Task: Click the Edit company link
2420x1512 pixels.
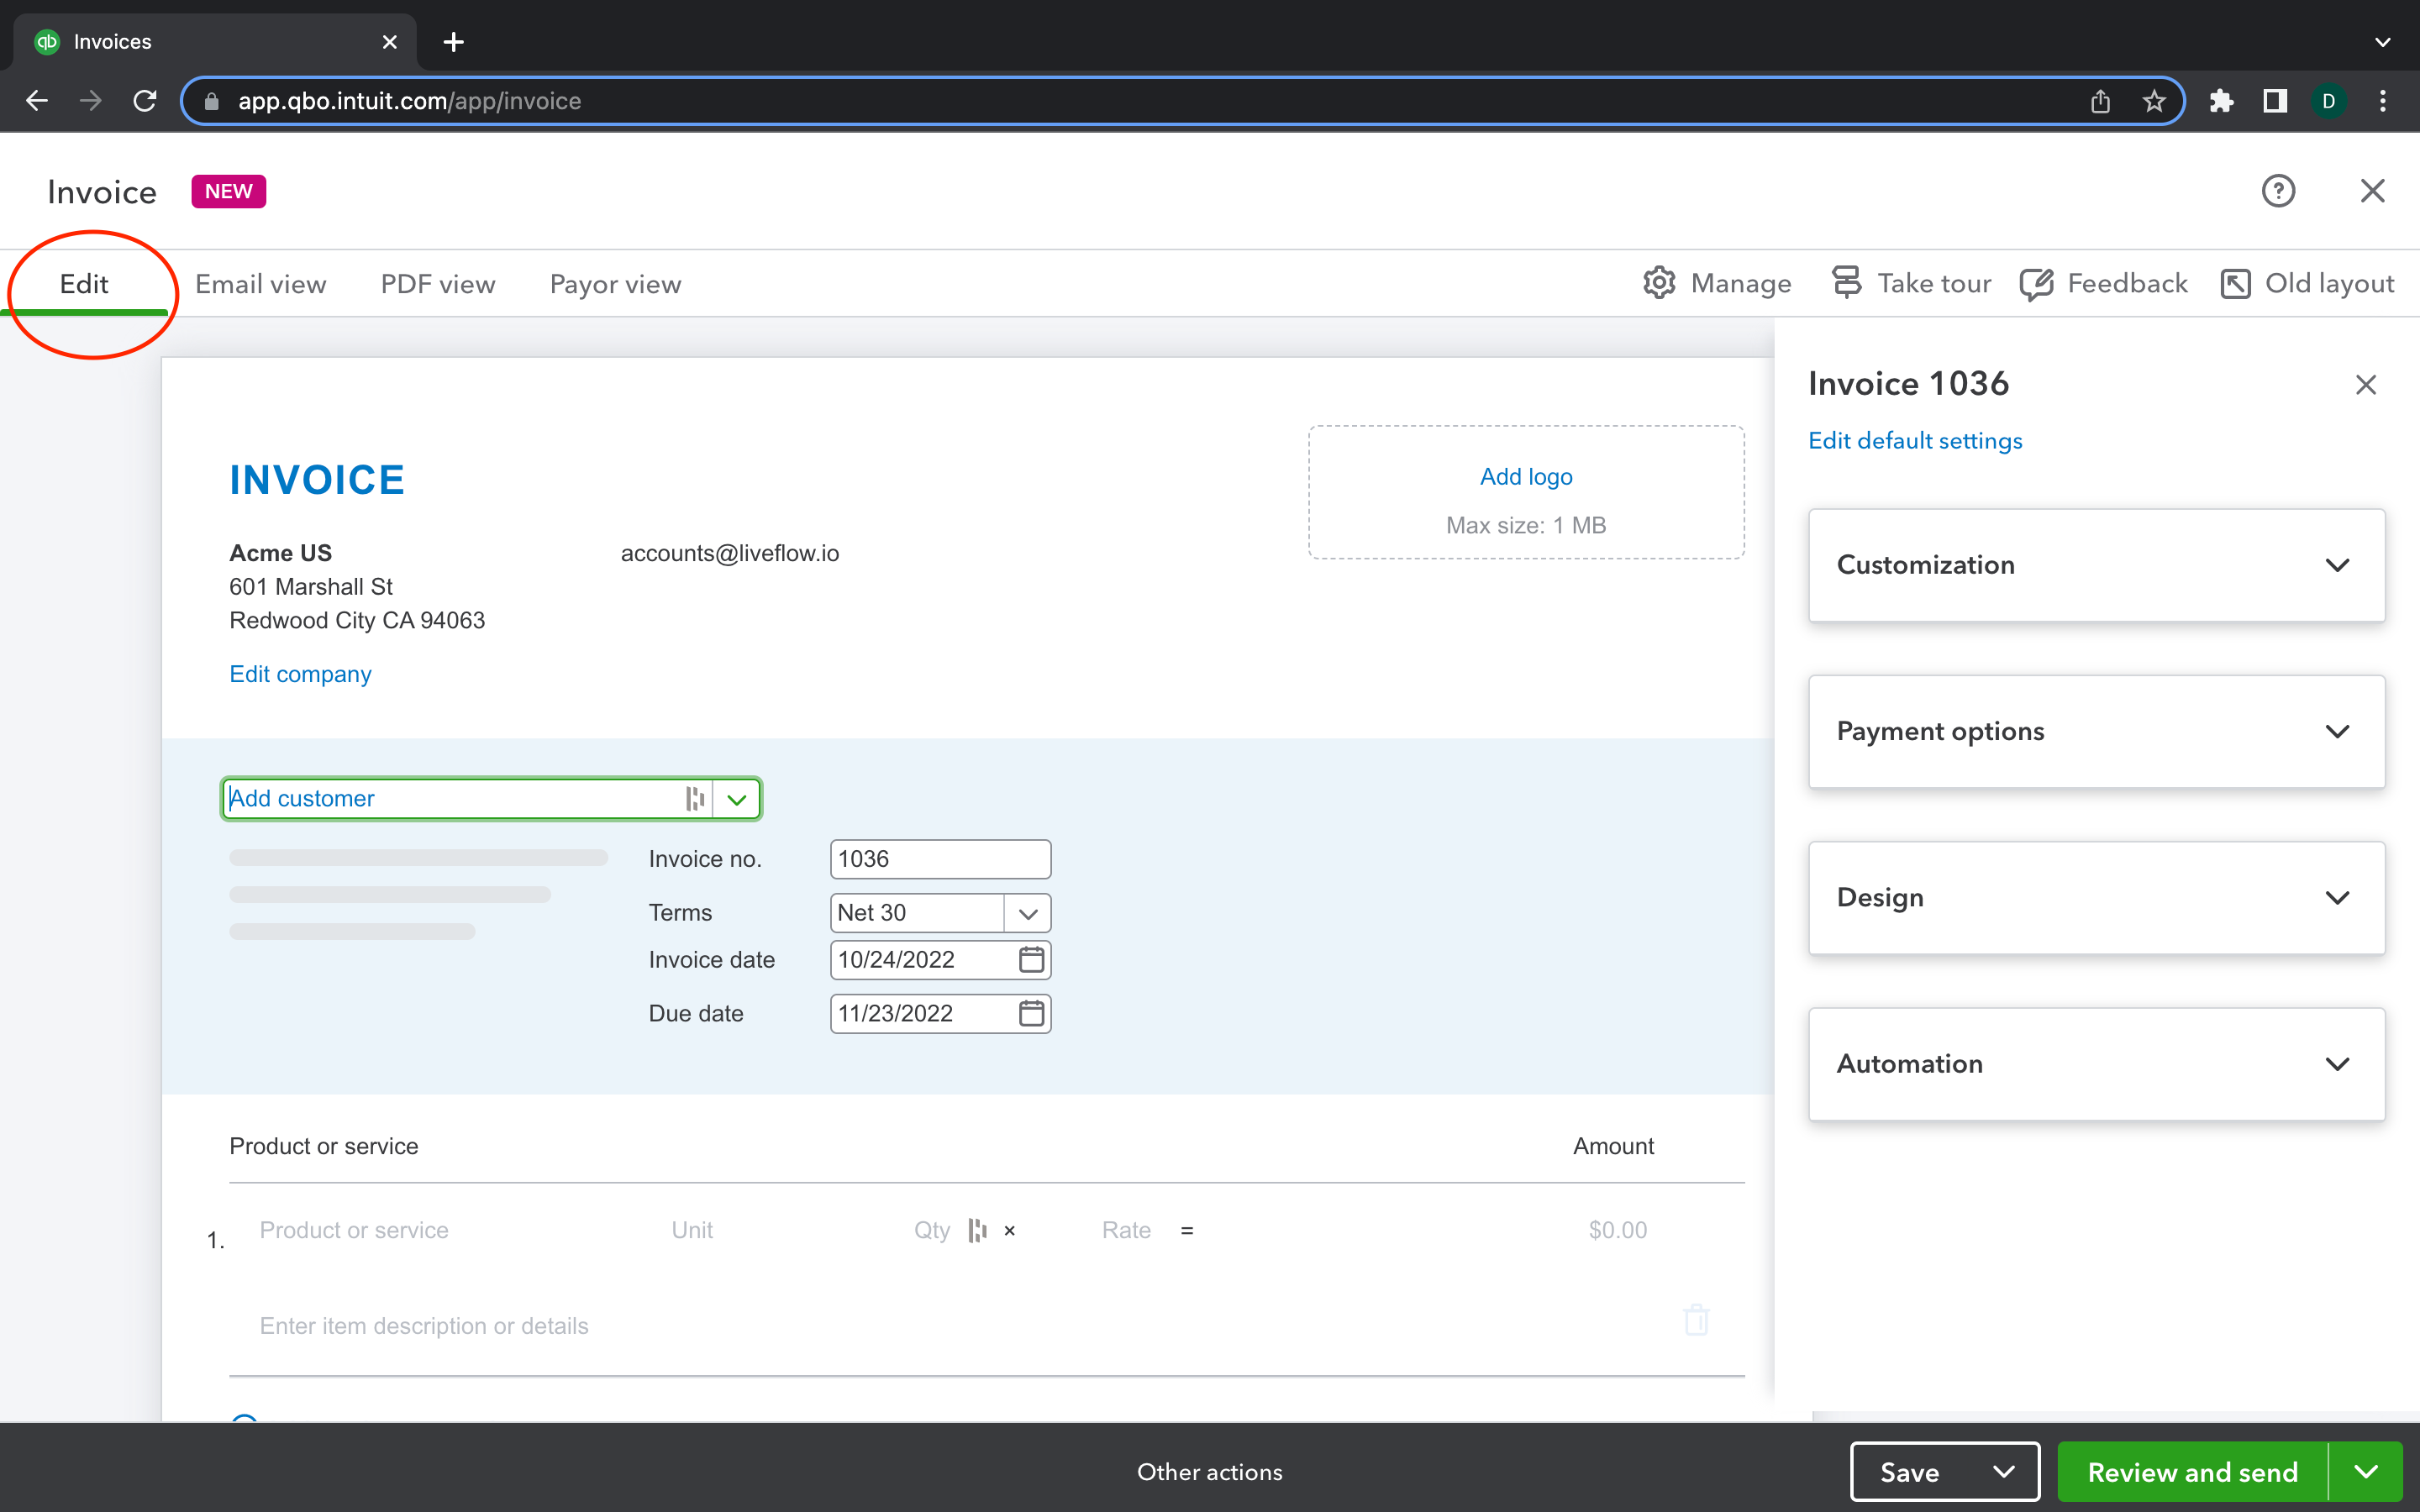Action: pos(300,674)
